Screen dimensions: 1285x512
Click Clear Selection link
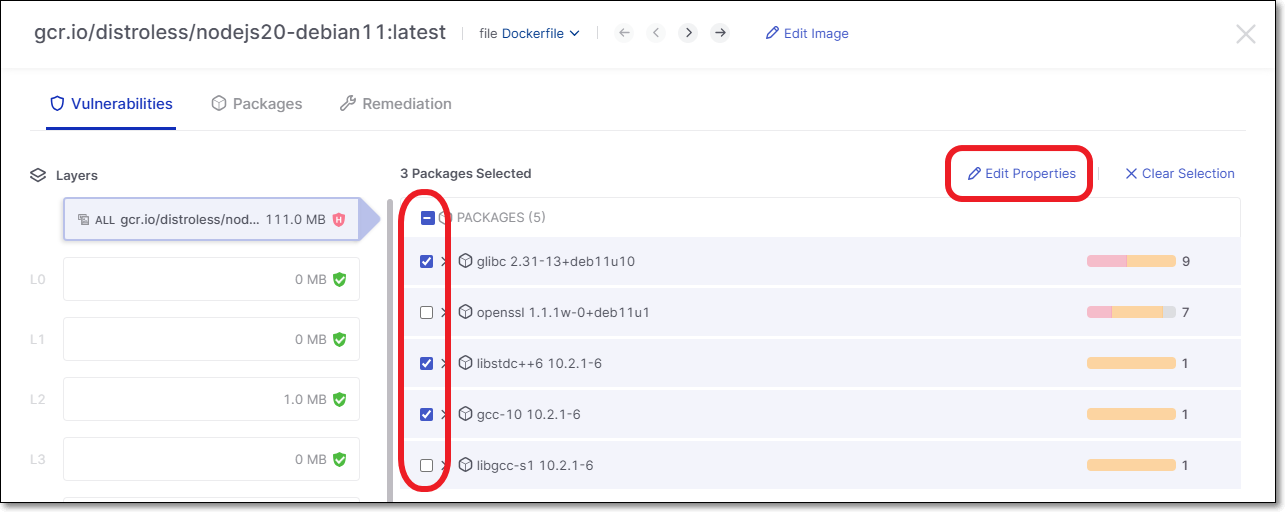tap(1180, 174)
